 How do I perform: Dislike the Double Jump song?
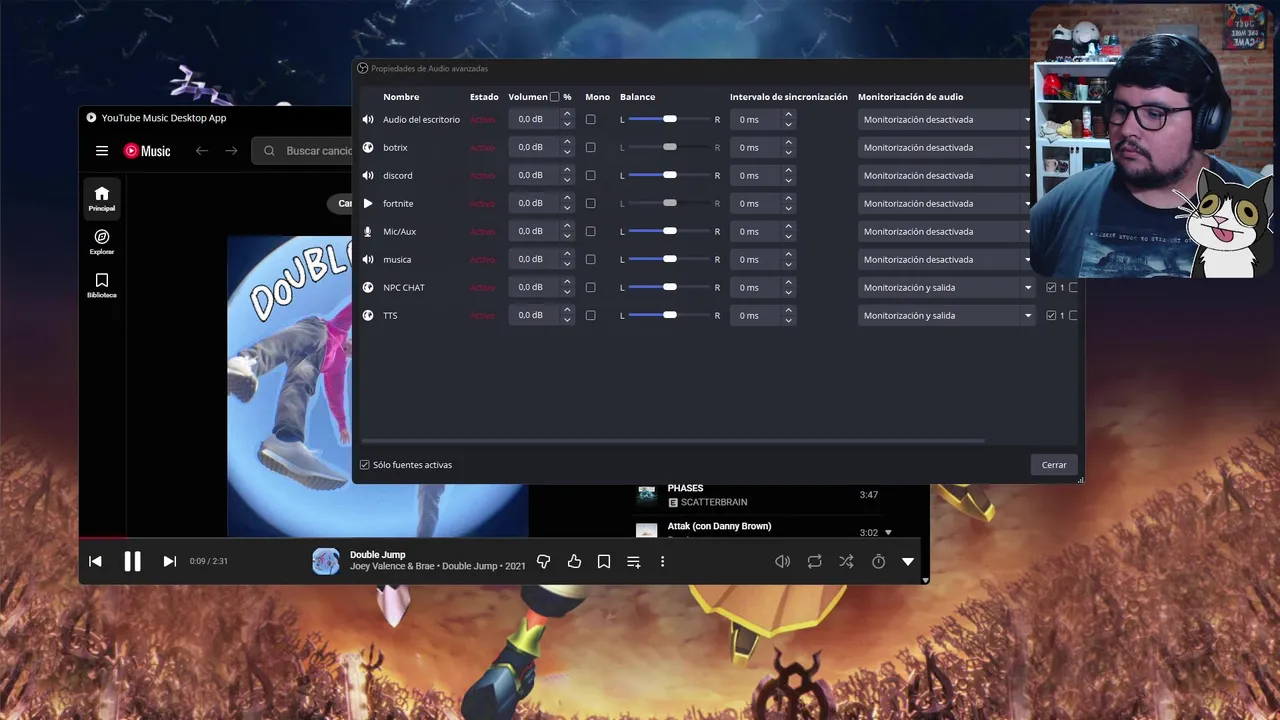pyautogui.click(x=544, y=562)
